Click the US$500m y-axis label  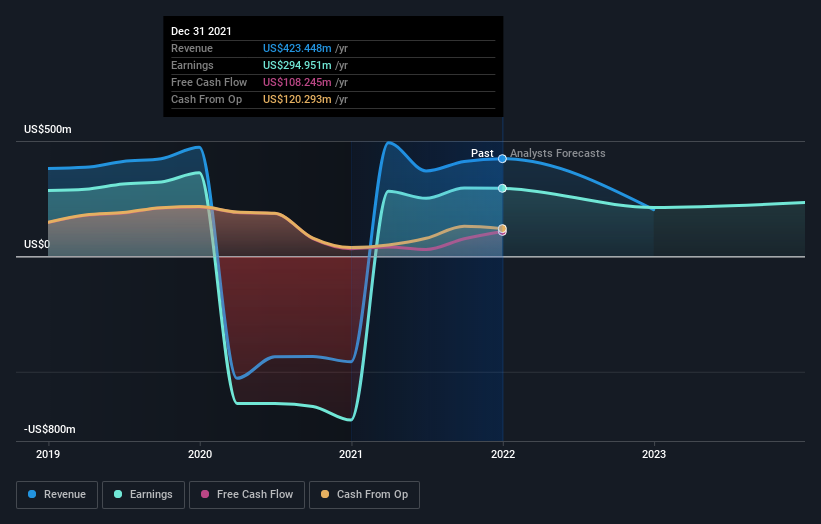click(x=48, y=129)
